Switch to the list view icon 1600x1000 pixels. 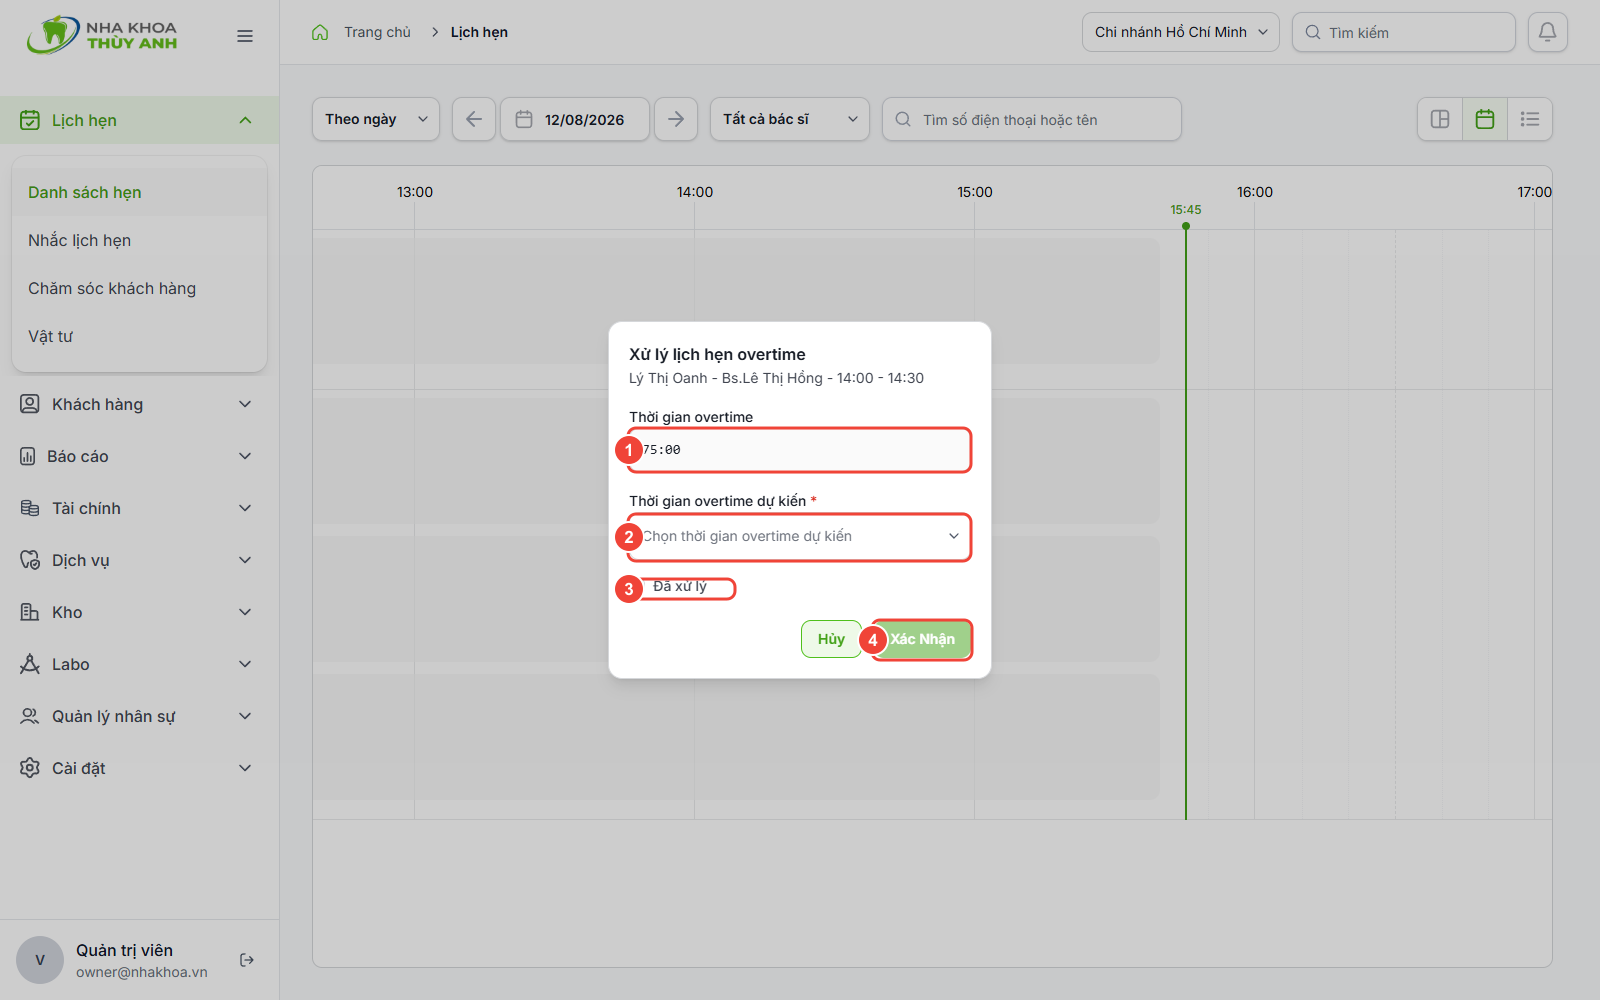pyautogui.click(x=1530, y=119)
